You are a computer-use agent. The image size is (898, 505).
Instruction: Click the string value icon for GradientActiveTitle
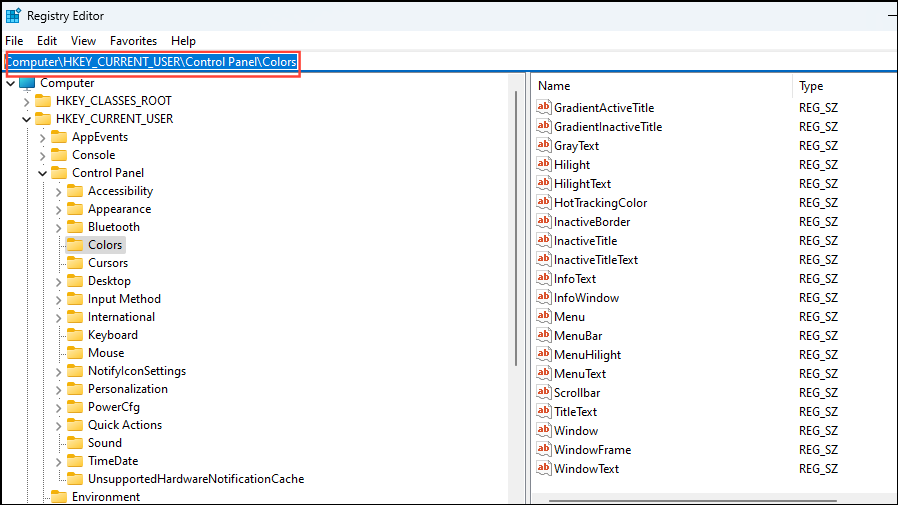543,107
